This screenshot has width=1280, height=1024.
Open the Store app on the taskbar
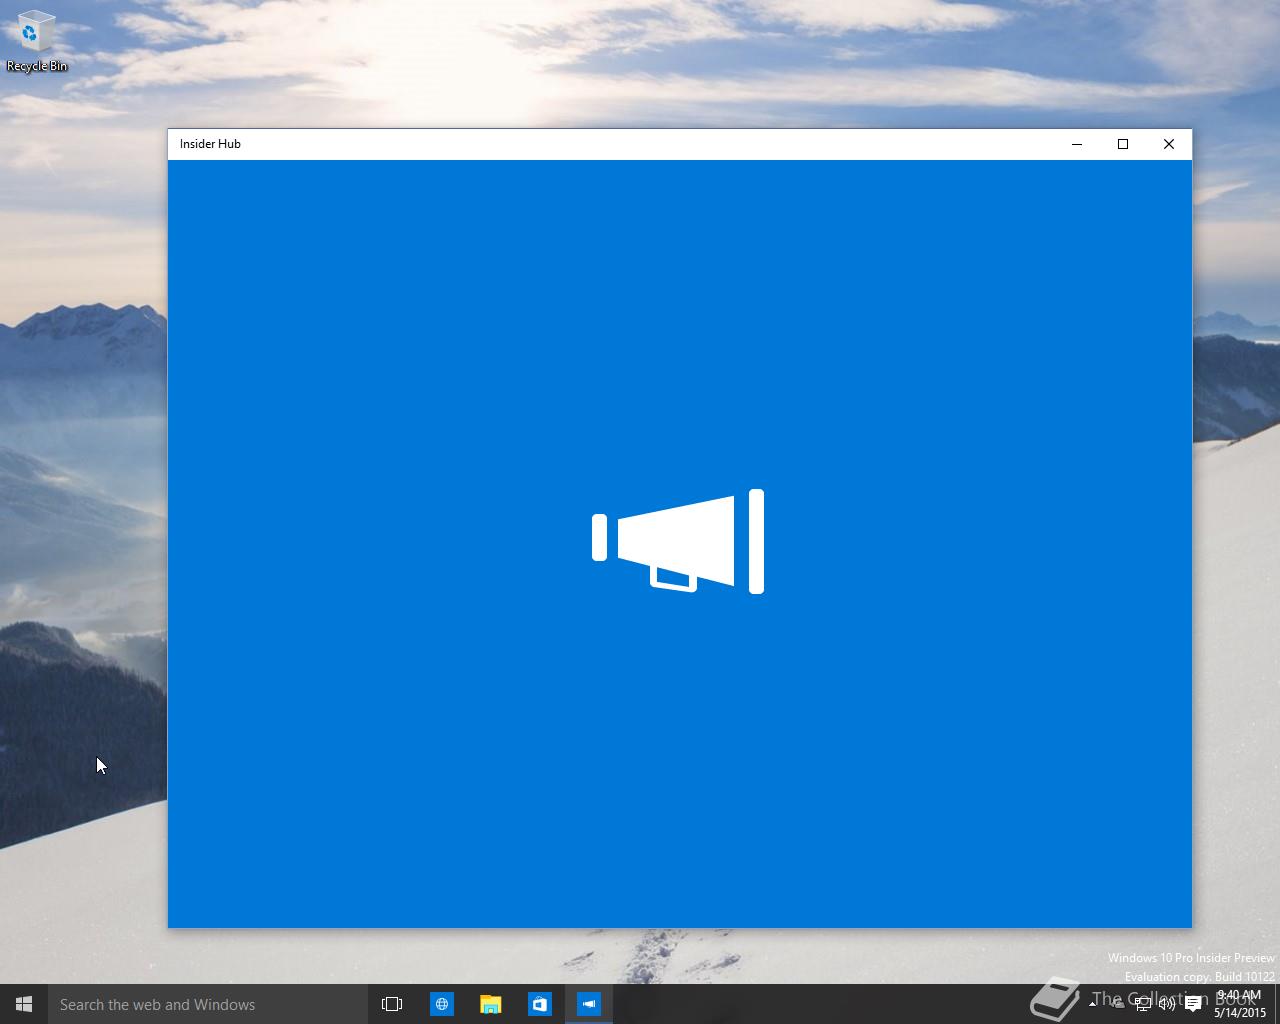coord(539,1004)
